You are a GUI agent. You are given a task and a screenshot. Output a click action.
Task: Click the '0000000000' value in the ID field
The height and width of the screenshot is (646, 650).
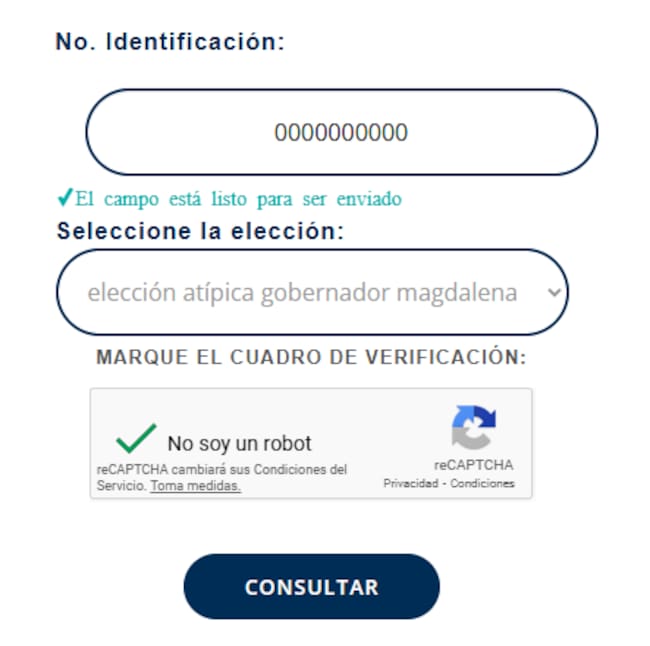341,132
